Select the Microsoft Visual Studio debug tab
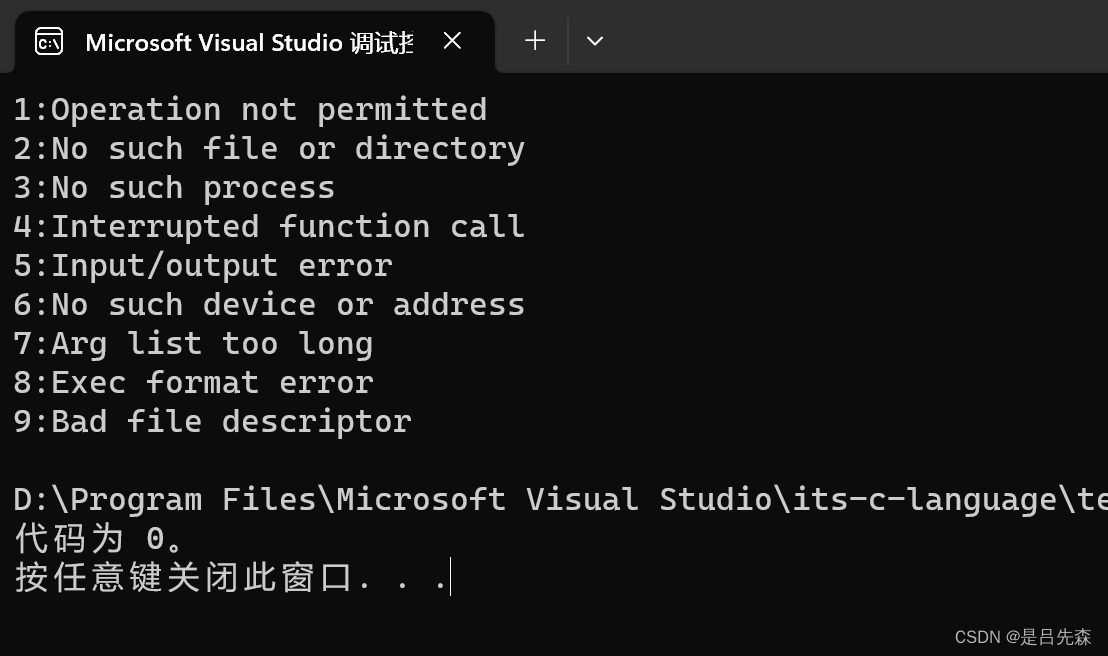Image resolution: width=1108 pixels, height=656 pixels. pyautogui.click(x=248, y=42)
